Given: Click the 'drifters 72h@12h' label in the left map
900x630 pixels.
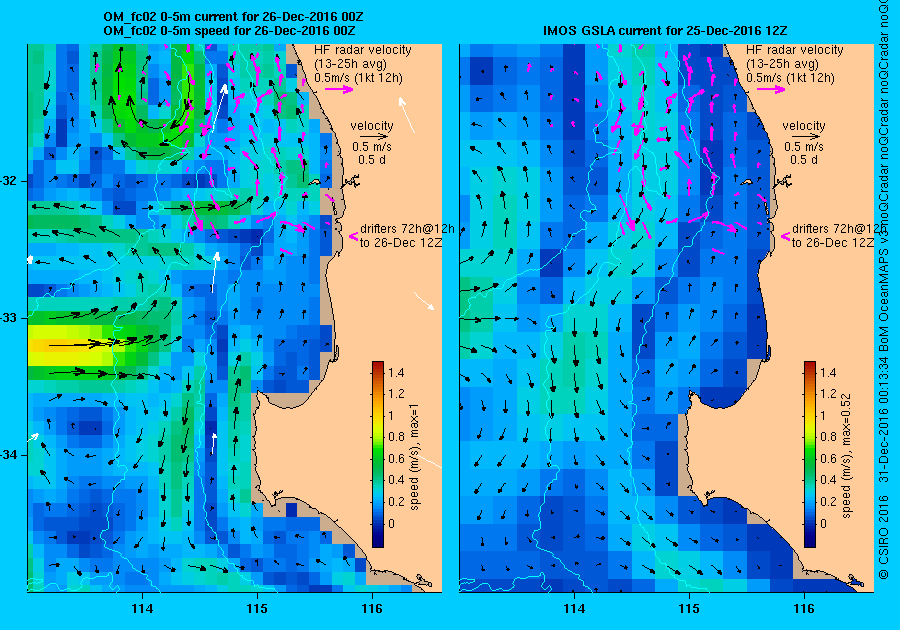Looking at the screenshot, I should click(407, 228).
